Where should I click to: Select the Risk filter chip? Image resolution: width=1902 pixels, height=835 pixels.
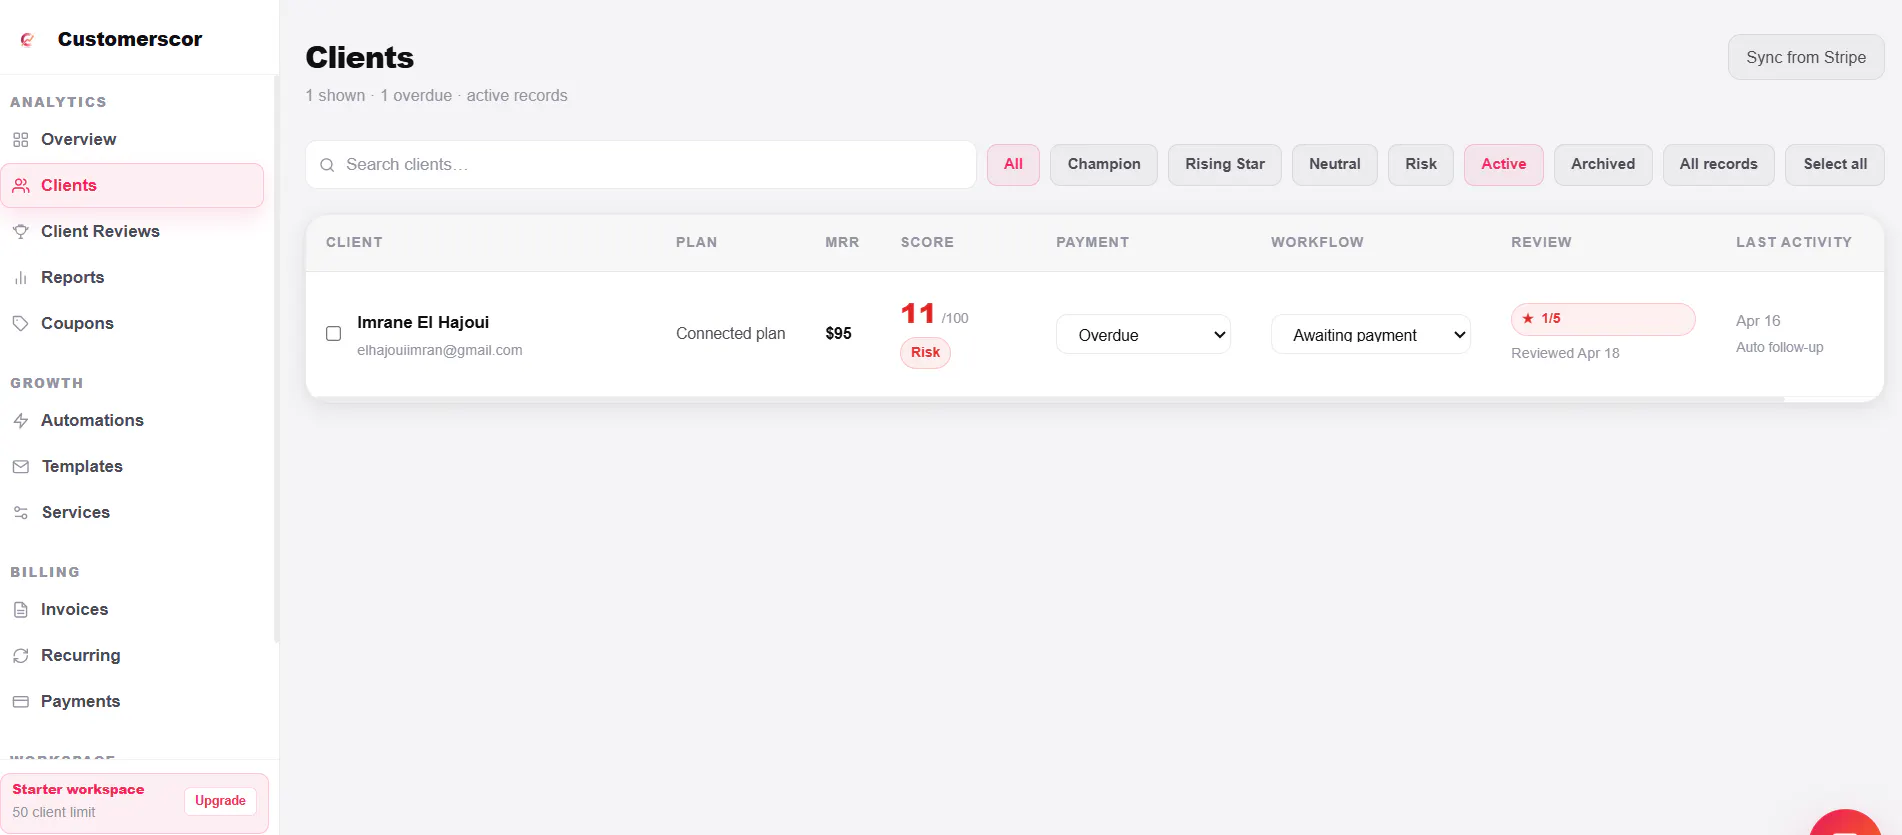[1421, 165]
